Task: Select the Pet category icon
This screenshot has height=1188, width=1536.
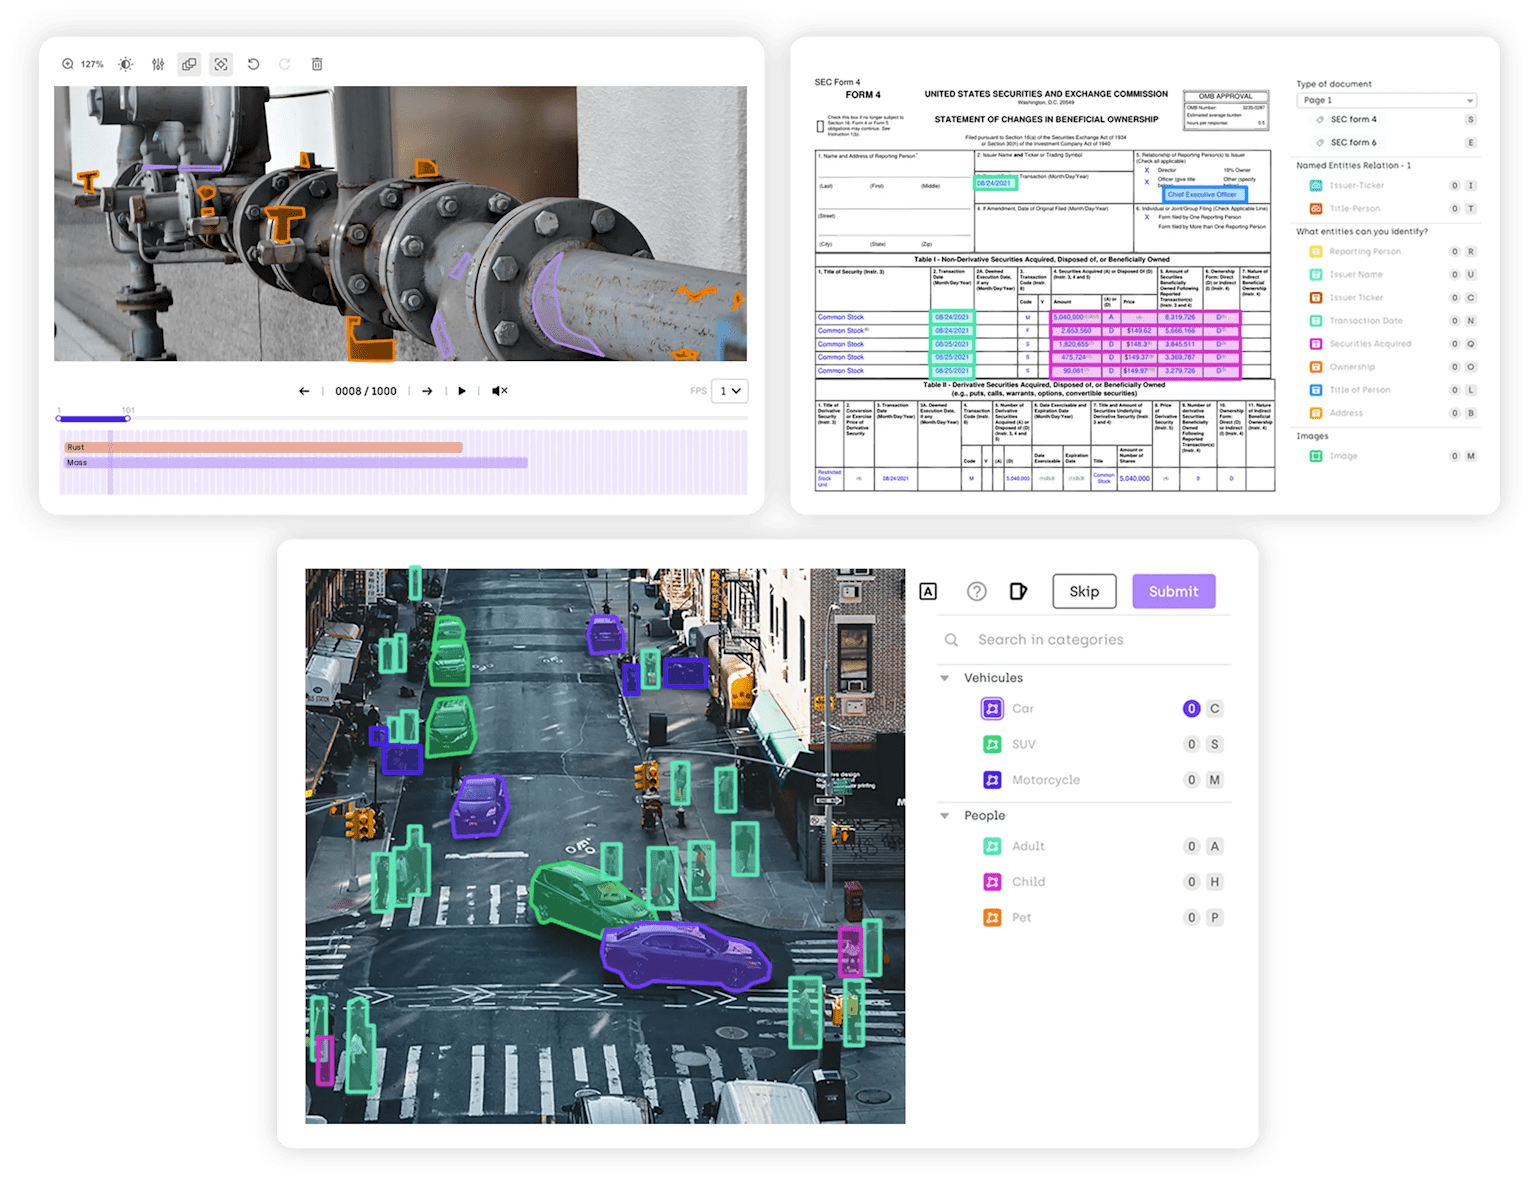Action: pos(992,917)
